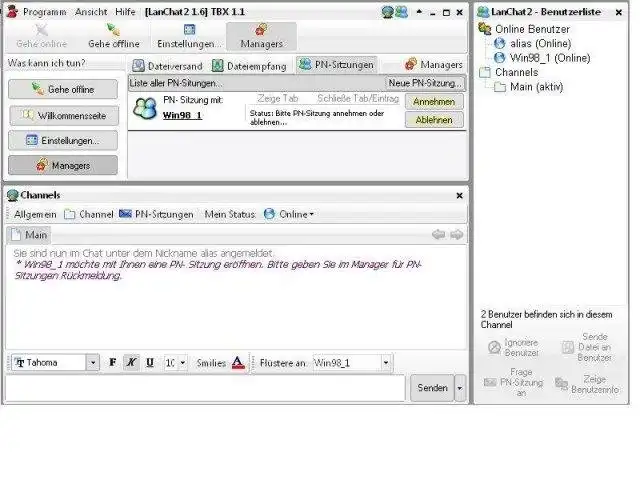Open the Online status dropdown
640x480 pixels.
coord(289,214)
